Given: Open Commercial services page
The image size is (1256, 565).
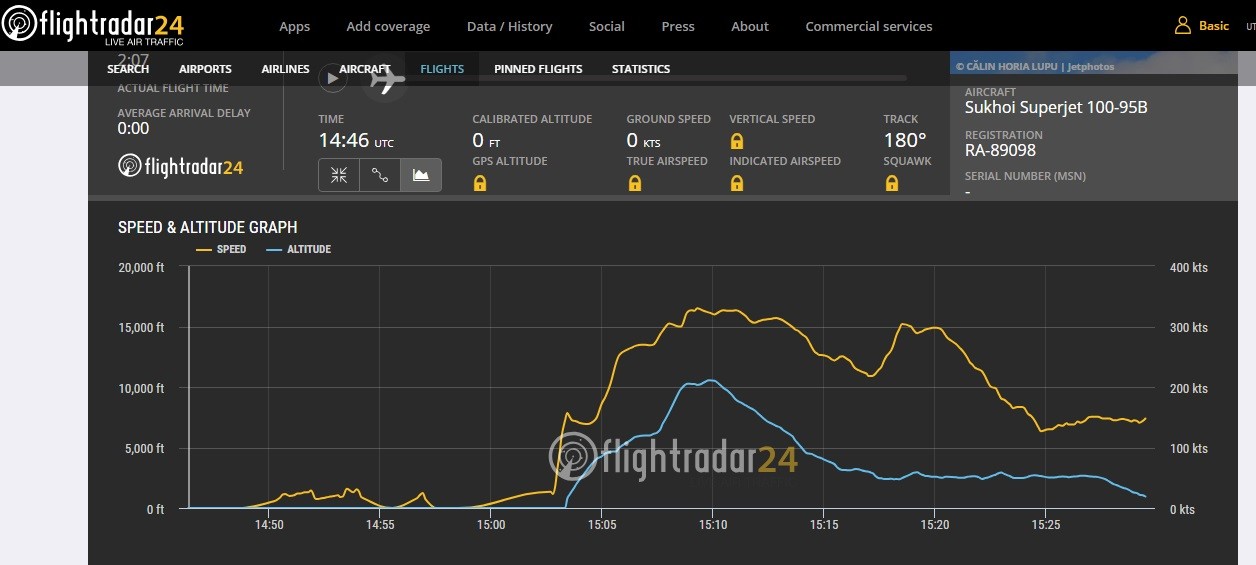Looking at the screenshot, I should tap(869, 26).
